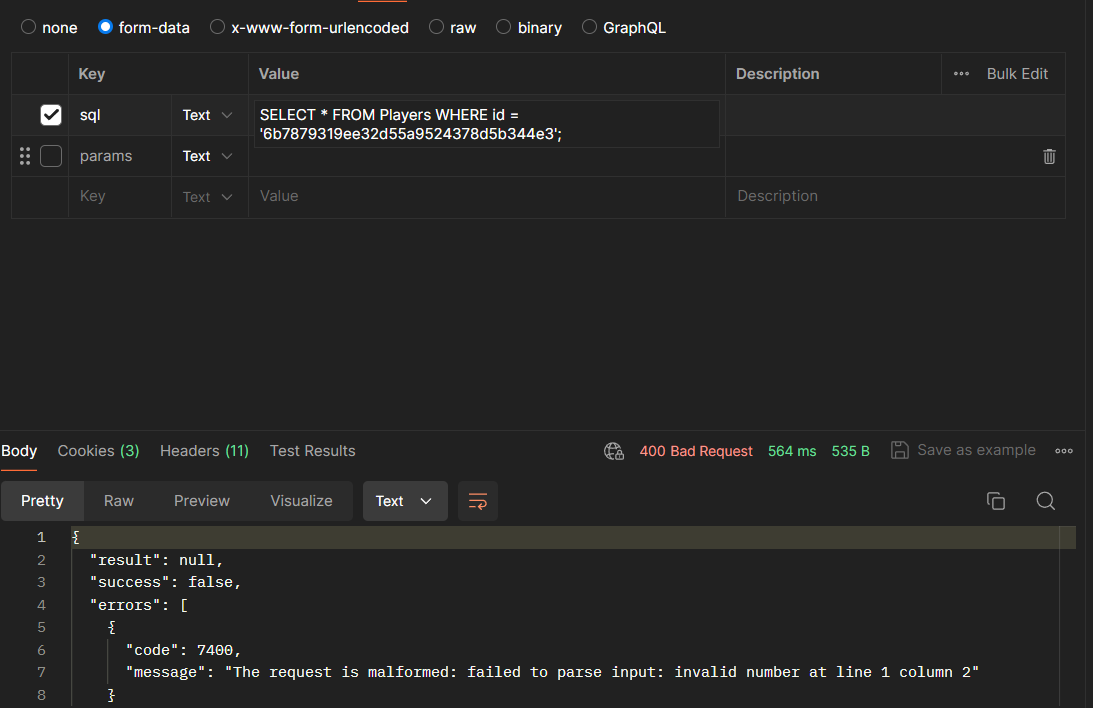Switch to Pretty response view
1093x708 pixels.
click(43, 501)
